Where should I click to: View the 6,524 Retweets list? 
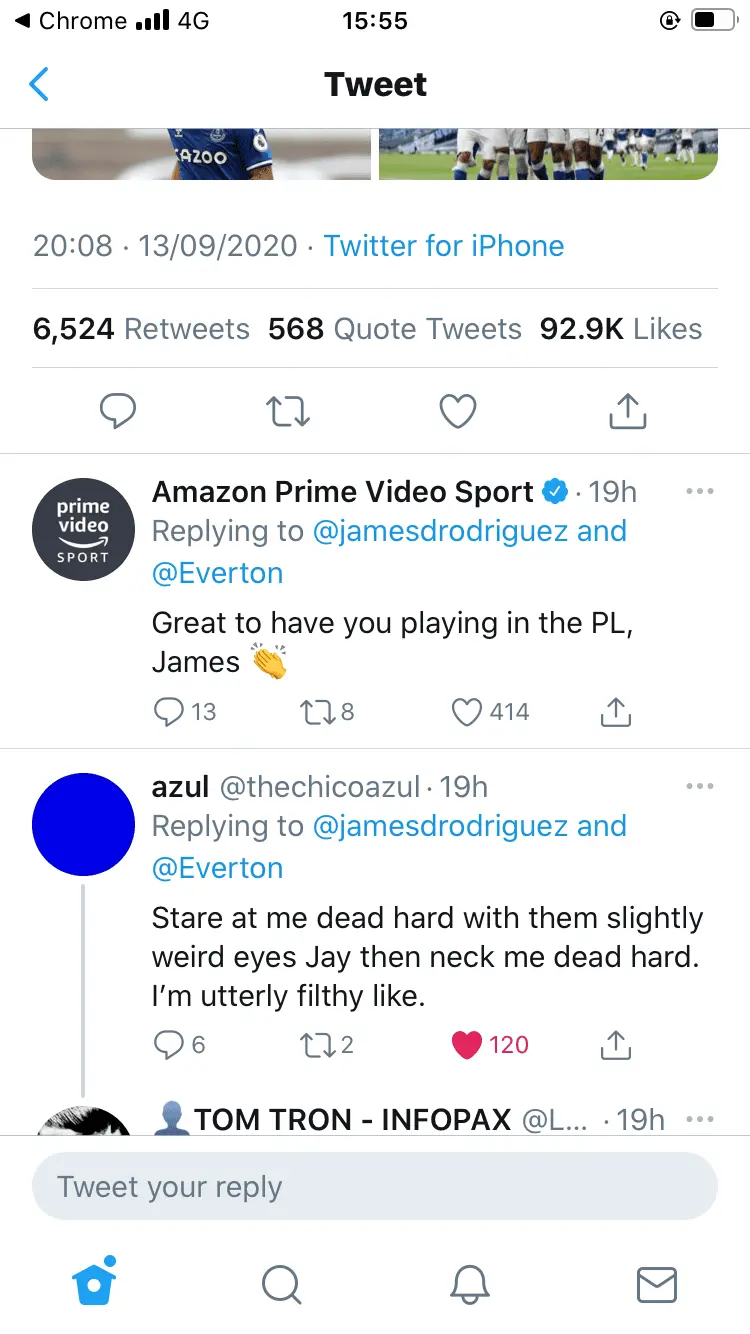(x=141, y=329)
